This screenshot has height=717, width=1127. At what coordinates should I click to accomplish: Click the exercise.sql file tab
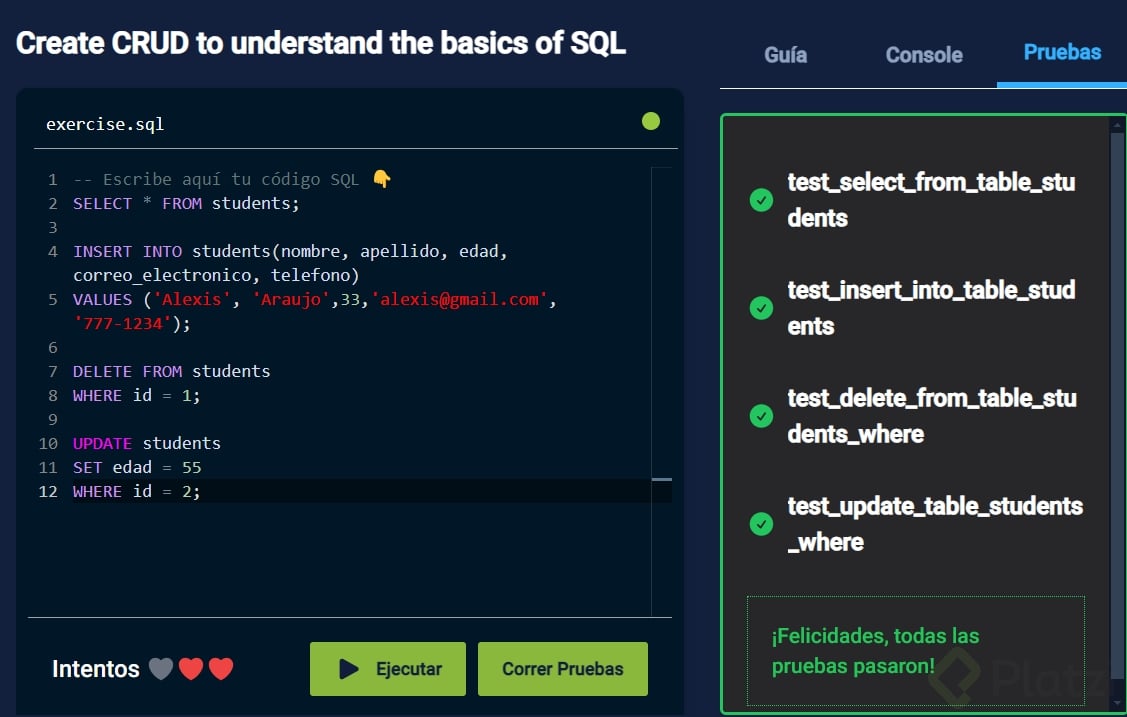105,125
